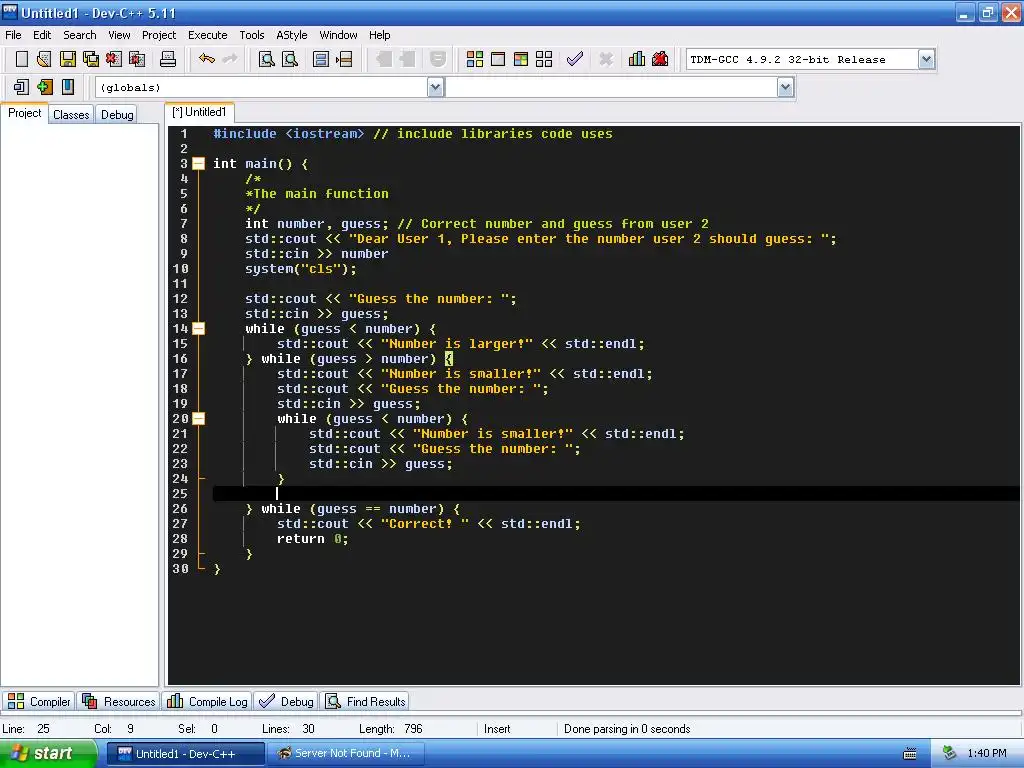Open the Compiler bottom tab
1024x768 pixels.
coord(39,701)
